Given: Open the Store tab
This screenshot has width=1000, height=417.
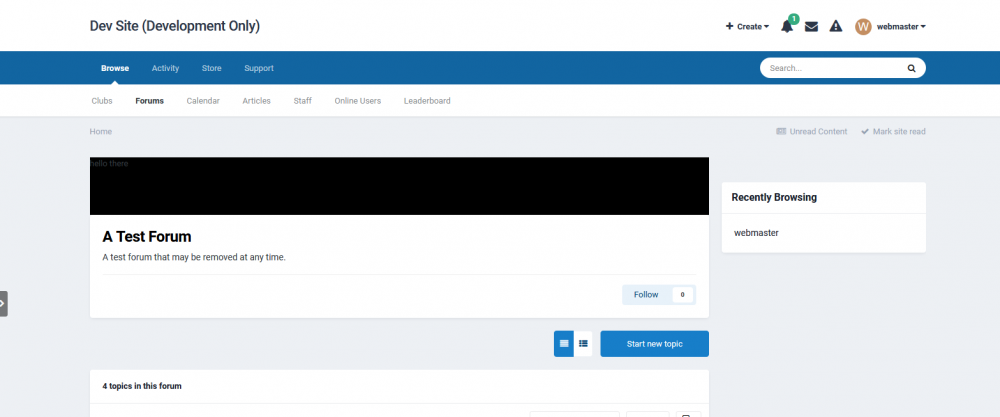Looking at the screenshot, I should pos(212,68).
